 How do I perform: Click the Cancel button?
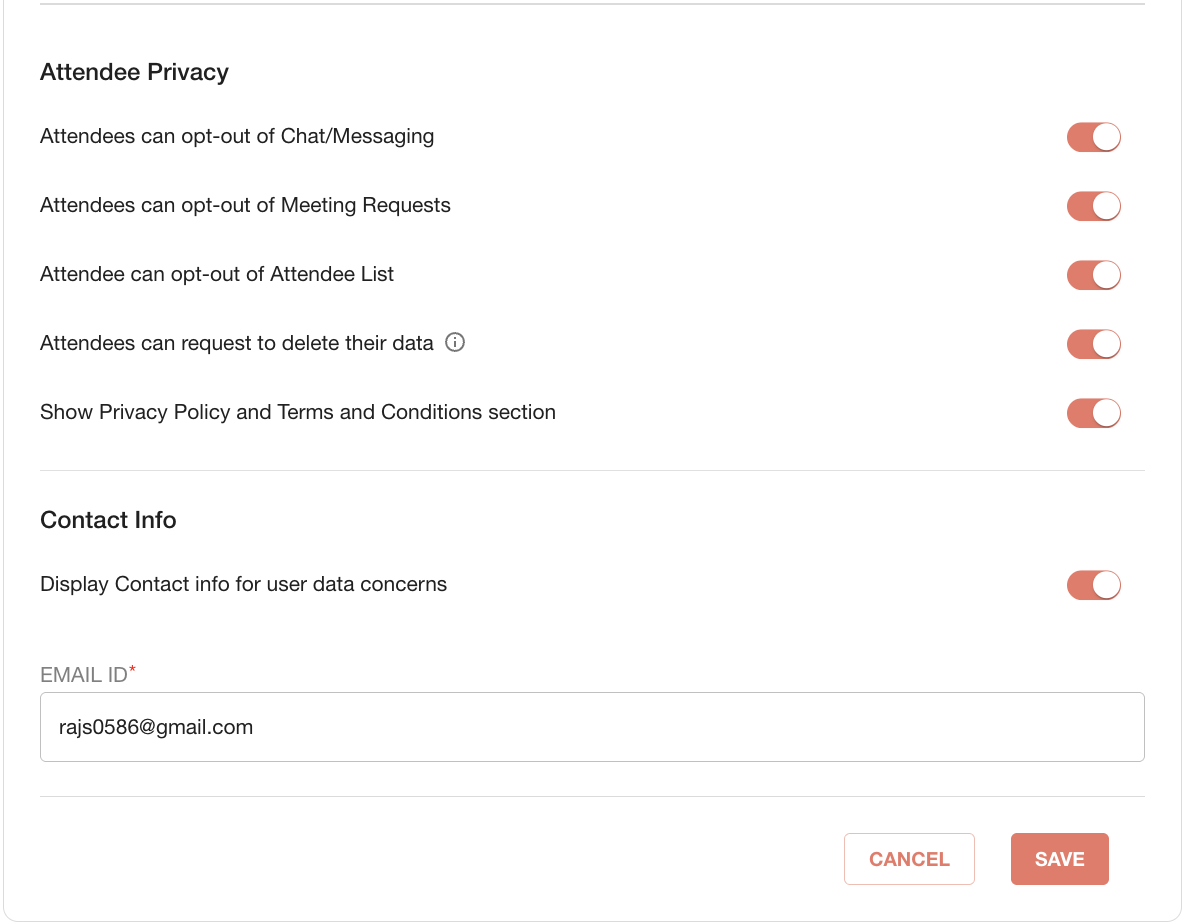tap(909, 858)
